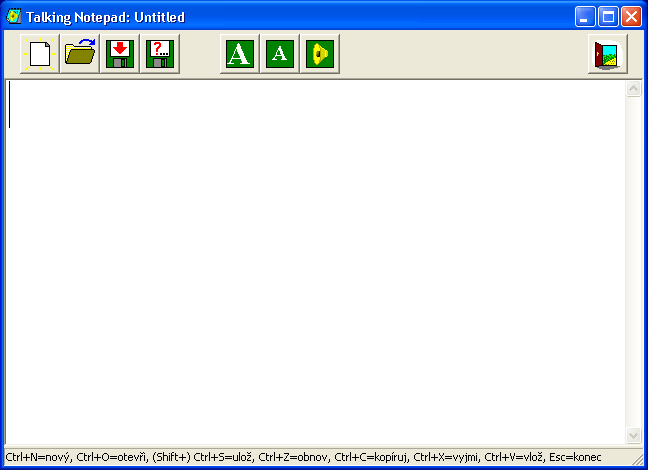Viewport: 648px width, 470px height.
Task: Decrease font size with small A icon
Action: coord(280,54)
